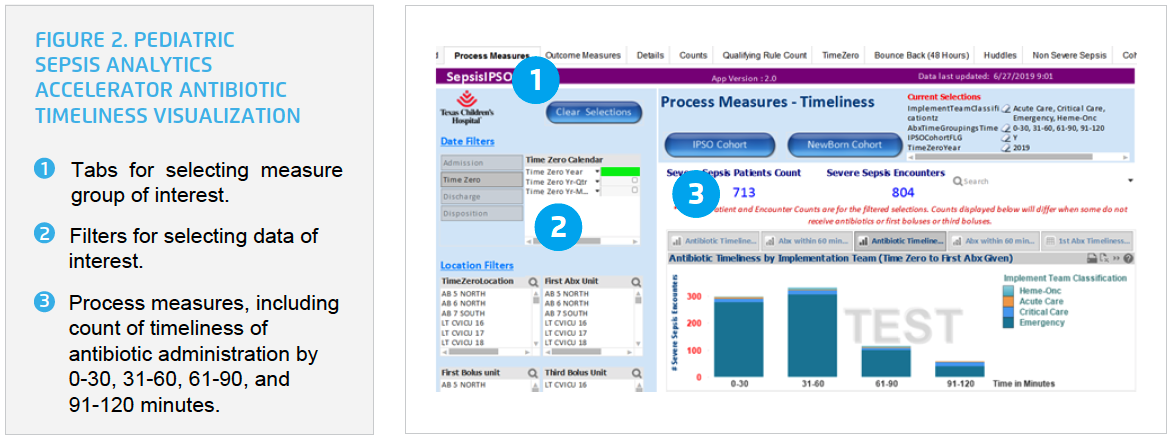Select LT CVICU 18 in TimeZeroLocation list

[x=464, y=342]
